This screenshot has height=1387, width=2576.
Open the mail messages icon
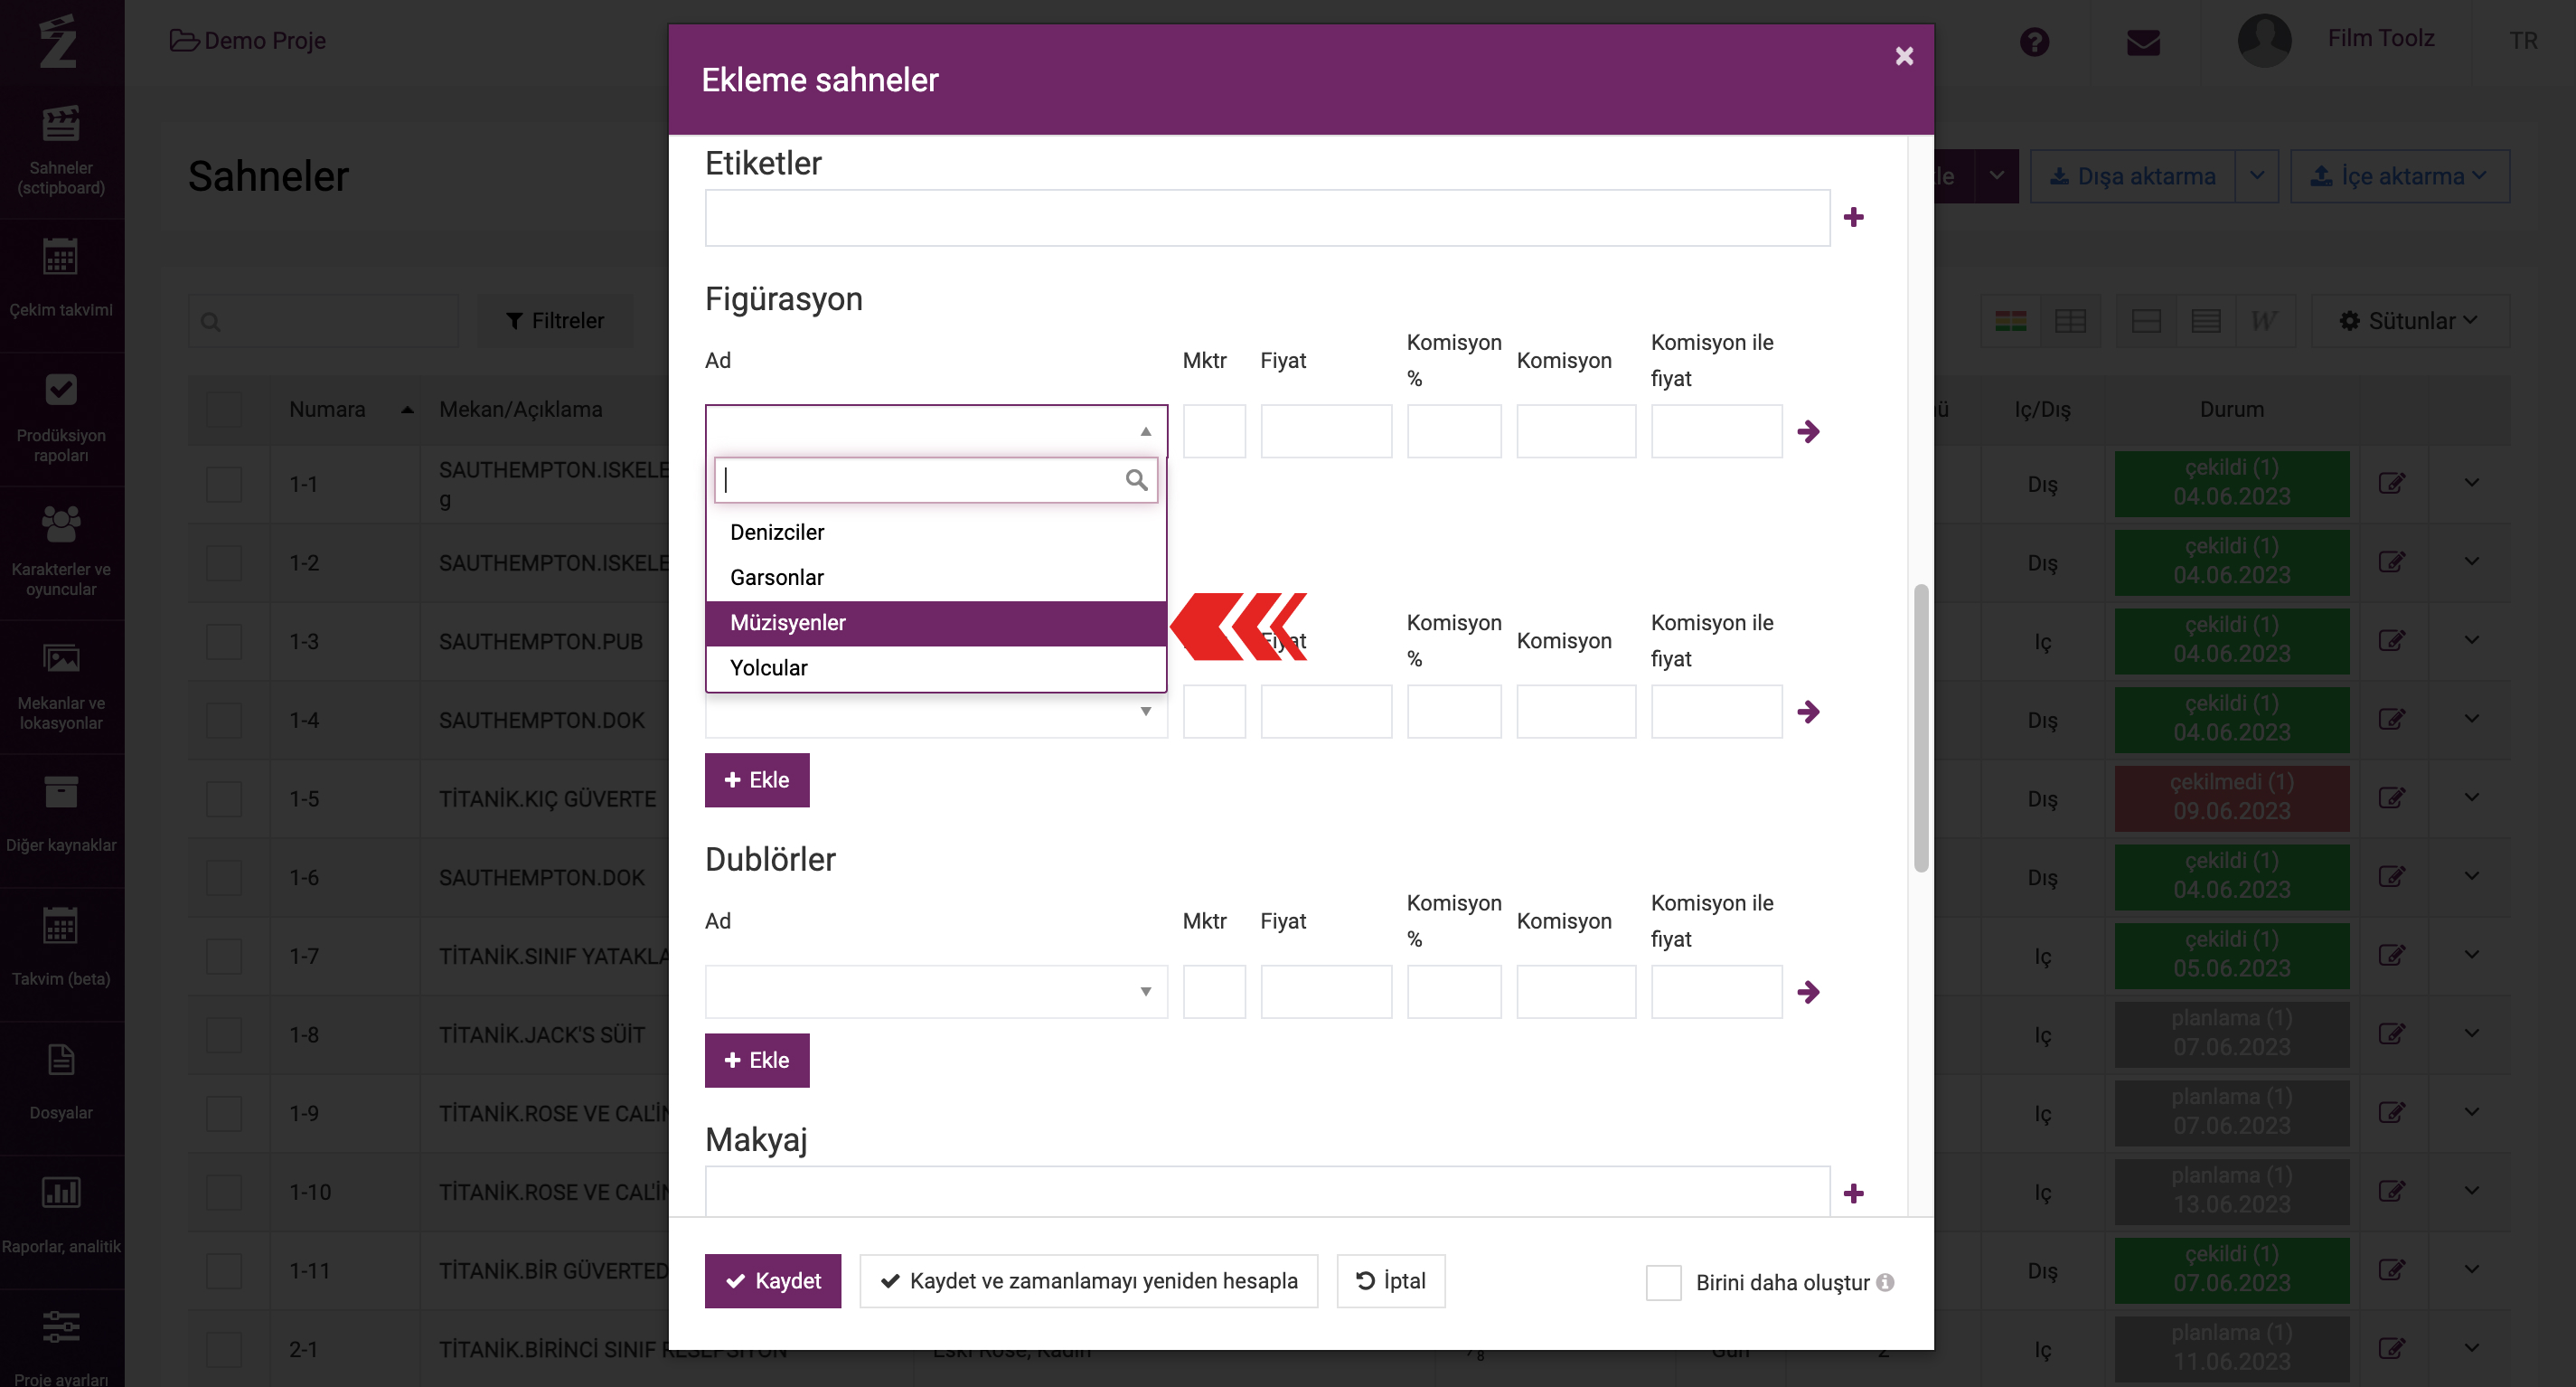(x=2143, y=42)
